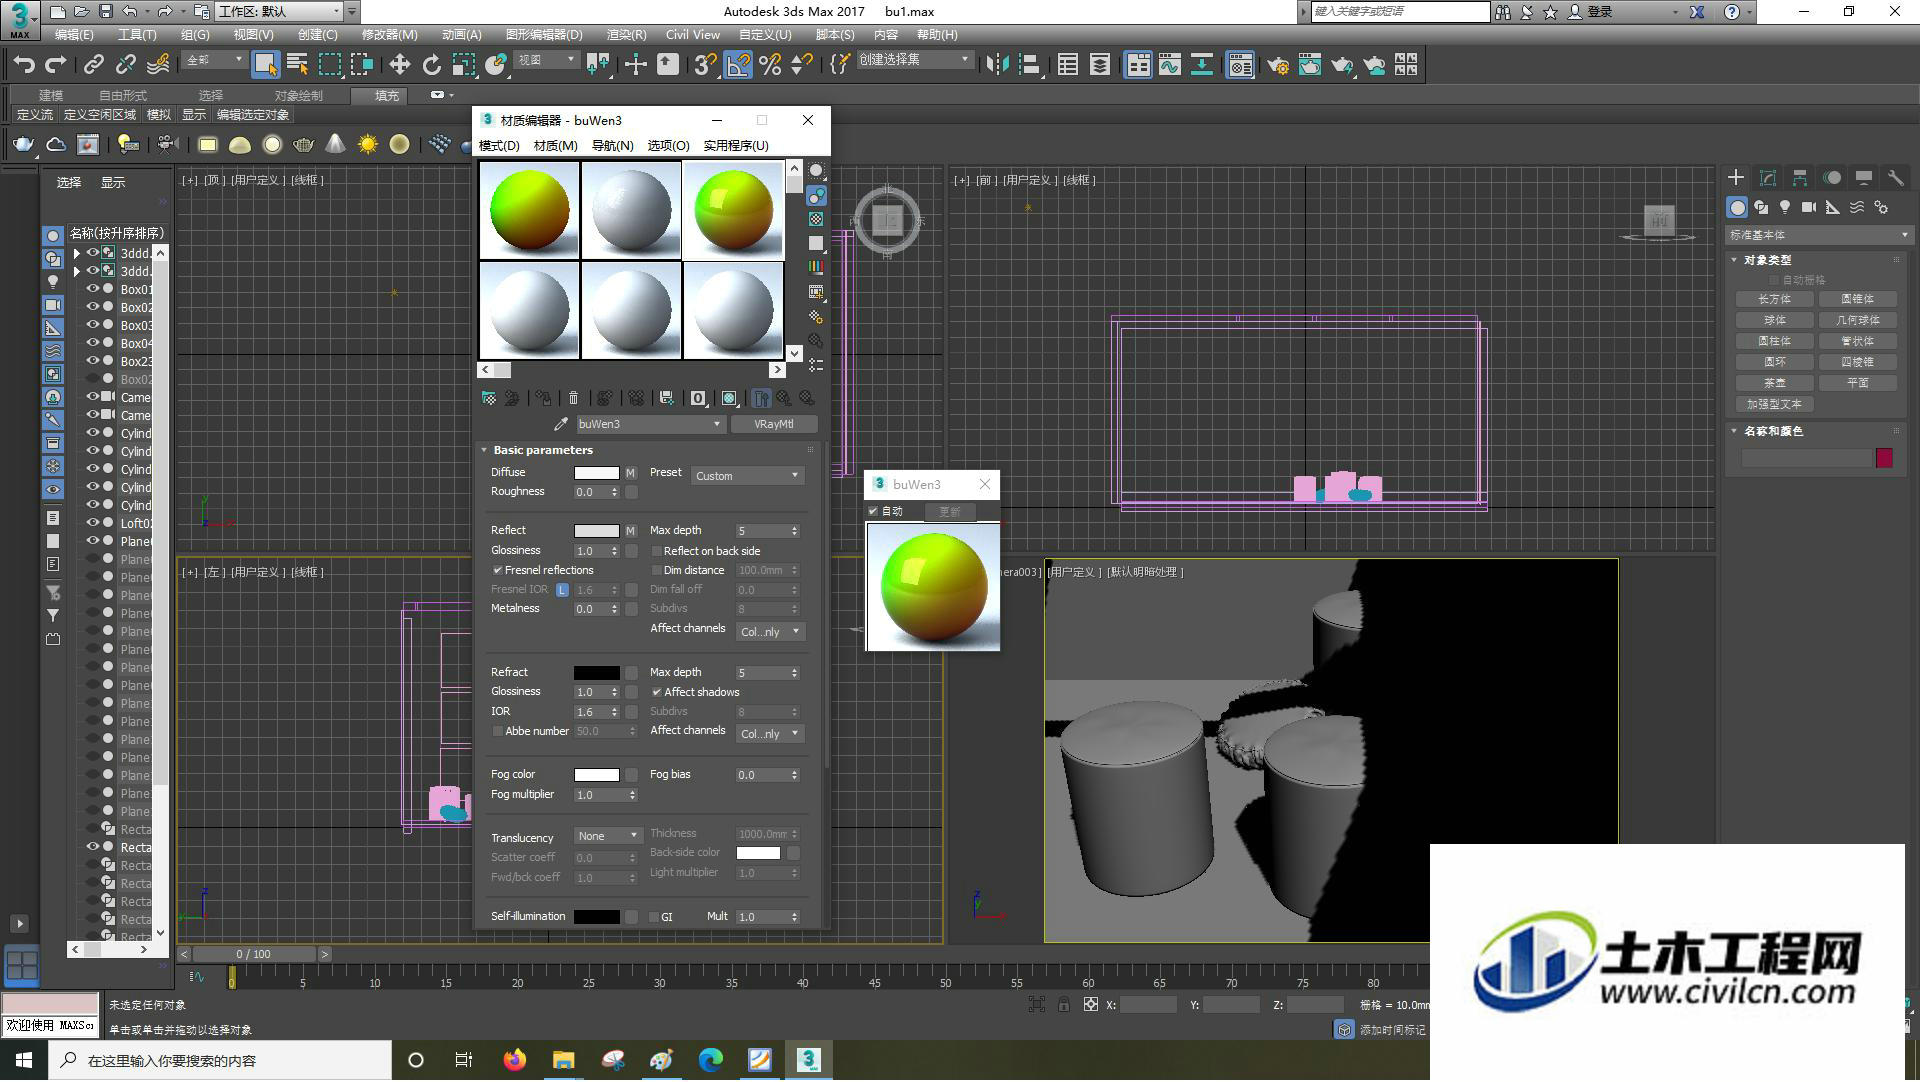The height and width of the screenshot is (1082, 1920).
Task: Open 标准基本体 dropdown in Create panel
Action: click(1818, 235)
